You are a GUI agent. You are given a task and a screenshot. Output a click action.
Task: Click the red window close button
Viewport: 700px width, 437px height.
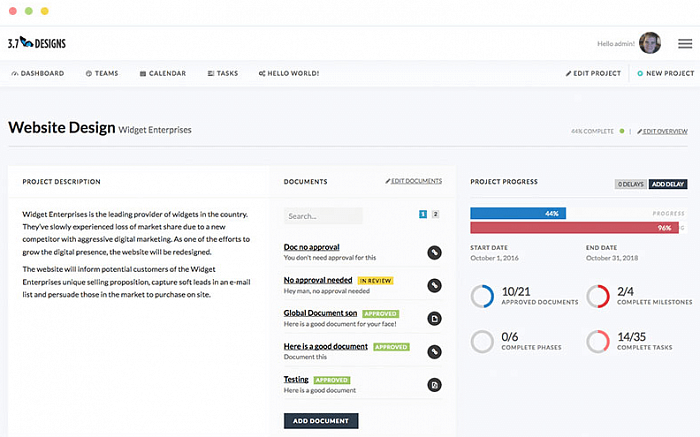click(x=13, y=11)
